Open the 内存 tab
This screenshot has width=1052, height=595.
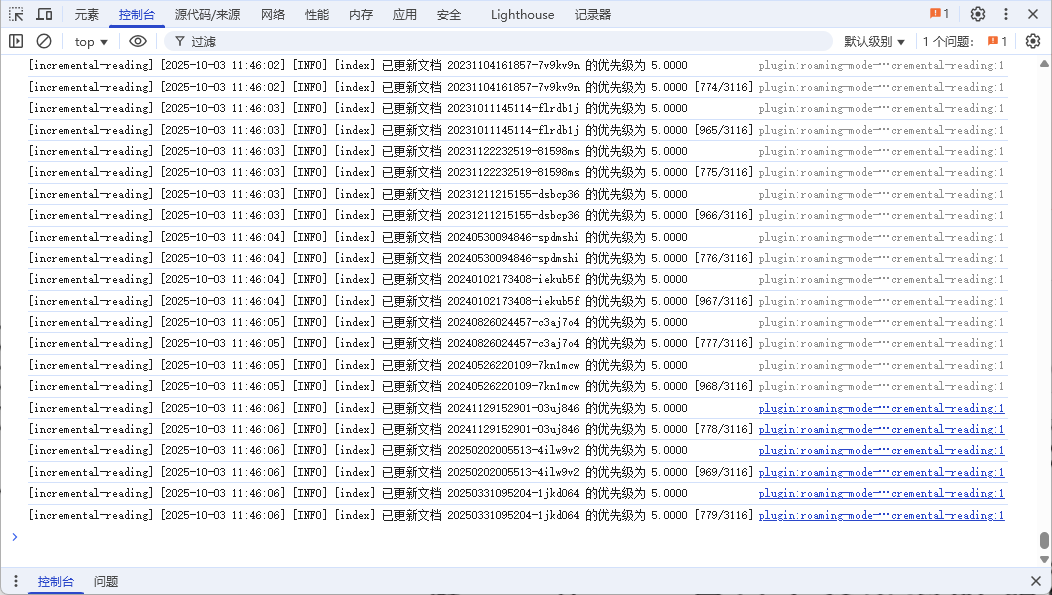(x=360, y=14)
